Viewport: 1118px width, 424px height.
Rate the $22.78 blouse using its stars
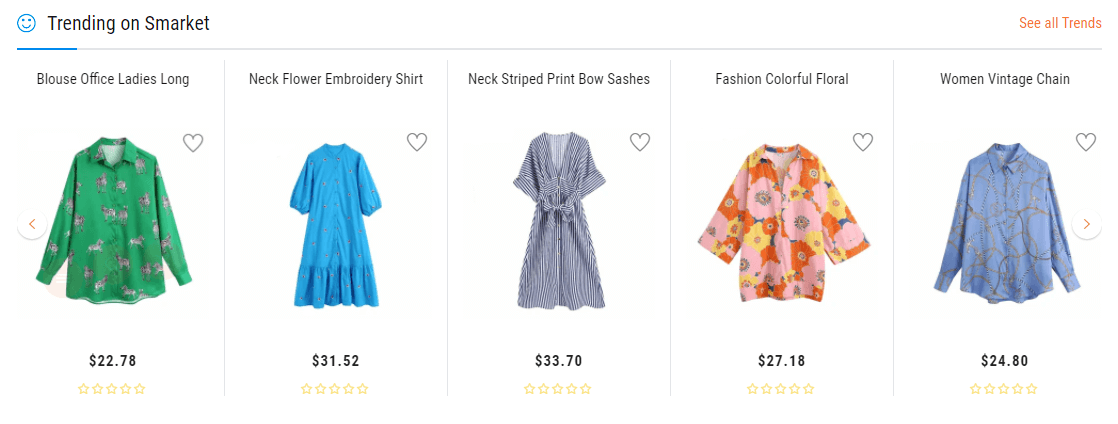coord(112,389)
